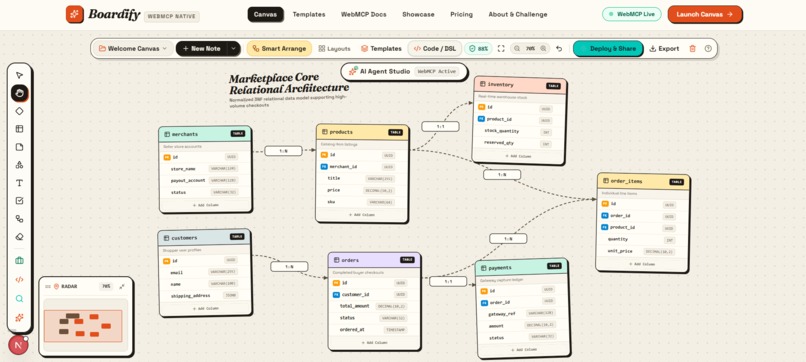Select the sticky note page tool
806x362 pixels.
point(20,147)
